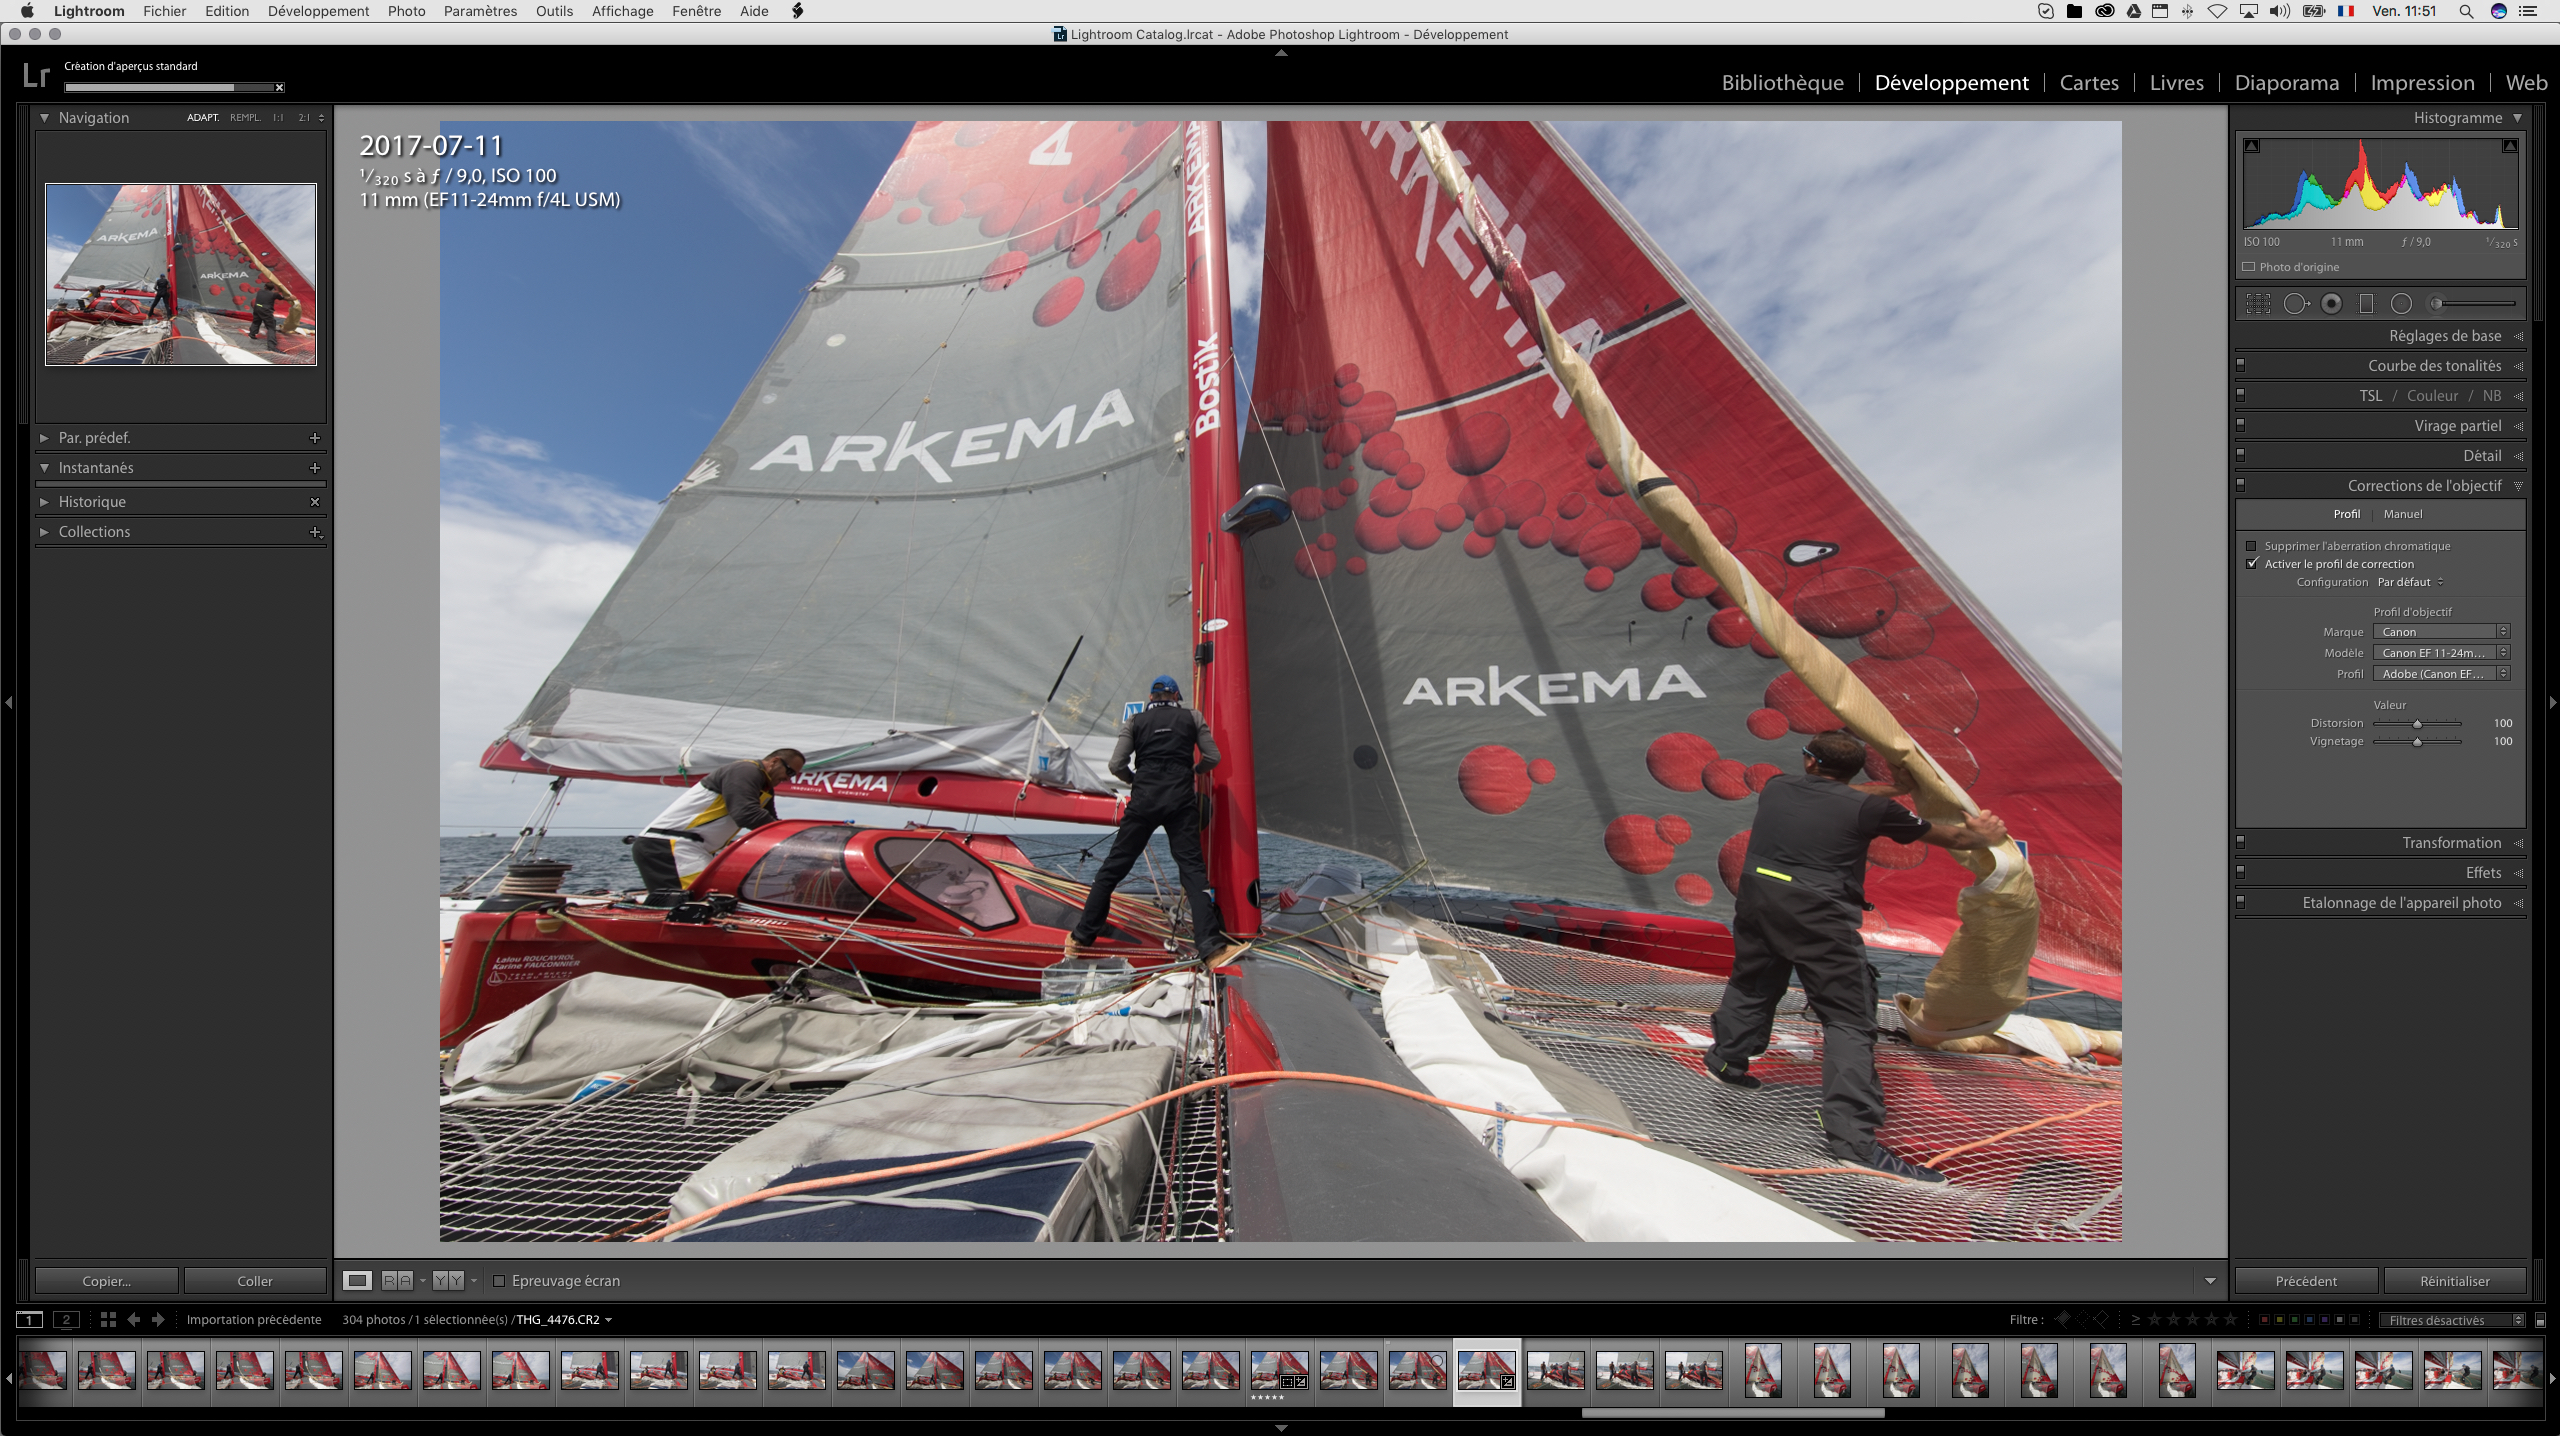This screenshot has width=2560, height=1436.
Task: Click Copier... button
Action: coord(107,1281)
